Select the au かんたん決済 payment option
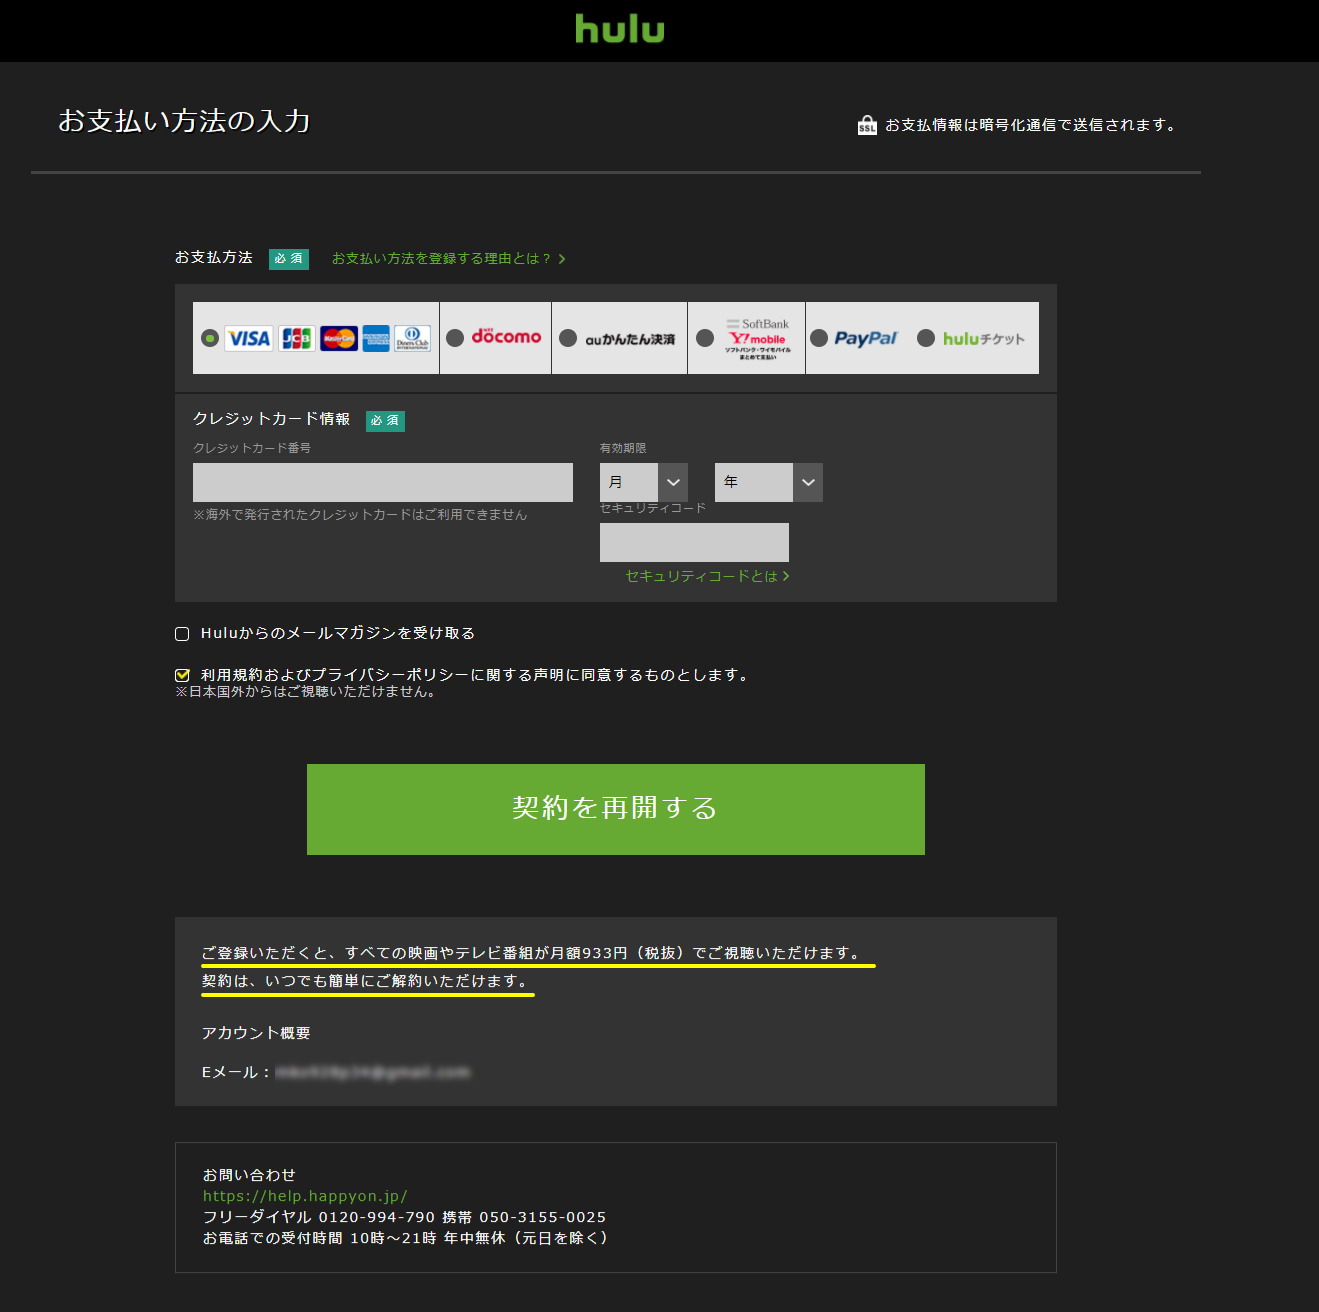Viewport: 1319px width, 1312px height. pyautogui.click(x=568, y=338)
